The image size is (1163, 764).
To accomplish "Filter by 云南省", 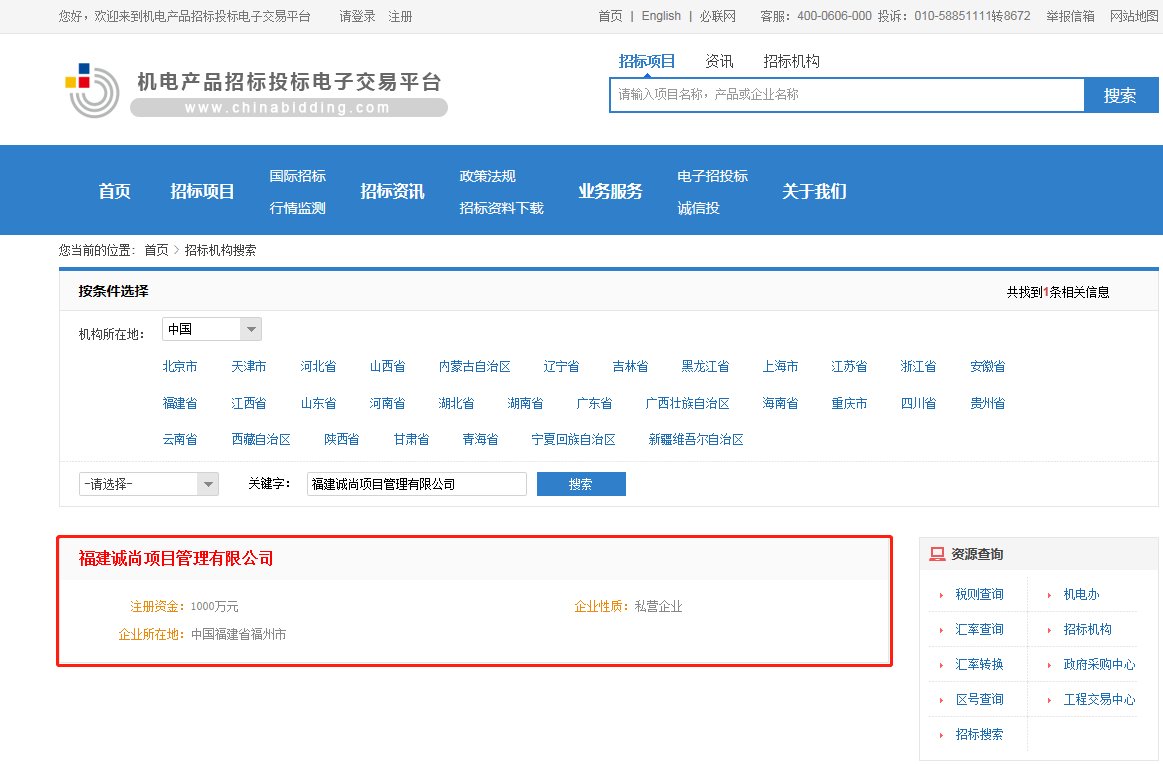I will (x=180, y=440).
